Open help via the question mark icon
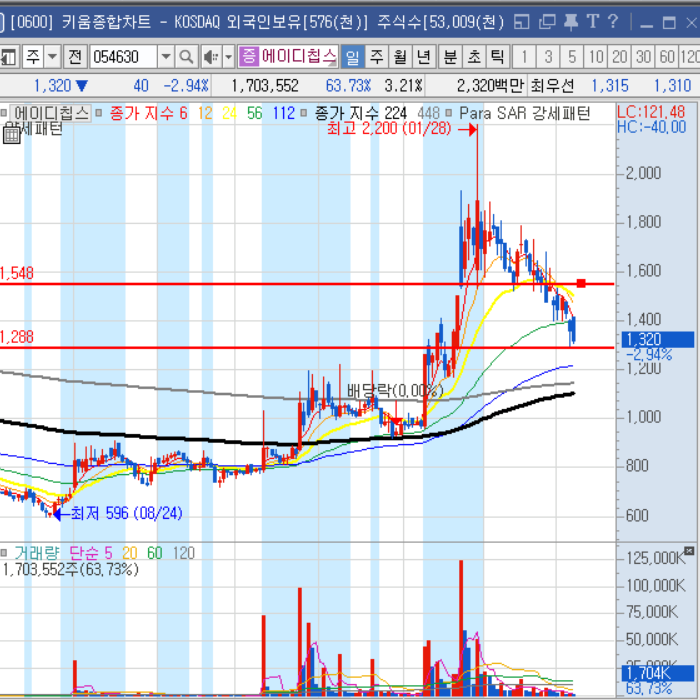Screen dimensions: 700x700 click(613, 21)
